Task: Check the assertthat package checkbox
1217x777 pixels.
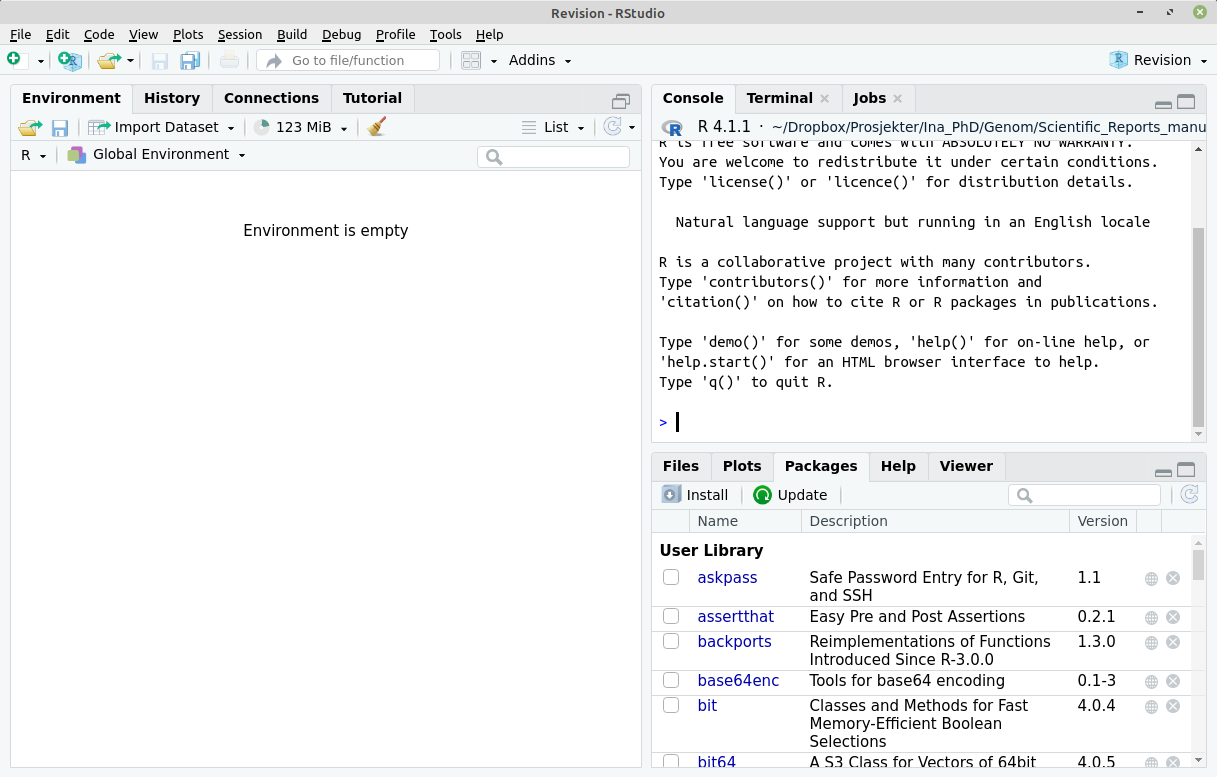Action: (671, 616)
